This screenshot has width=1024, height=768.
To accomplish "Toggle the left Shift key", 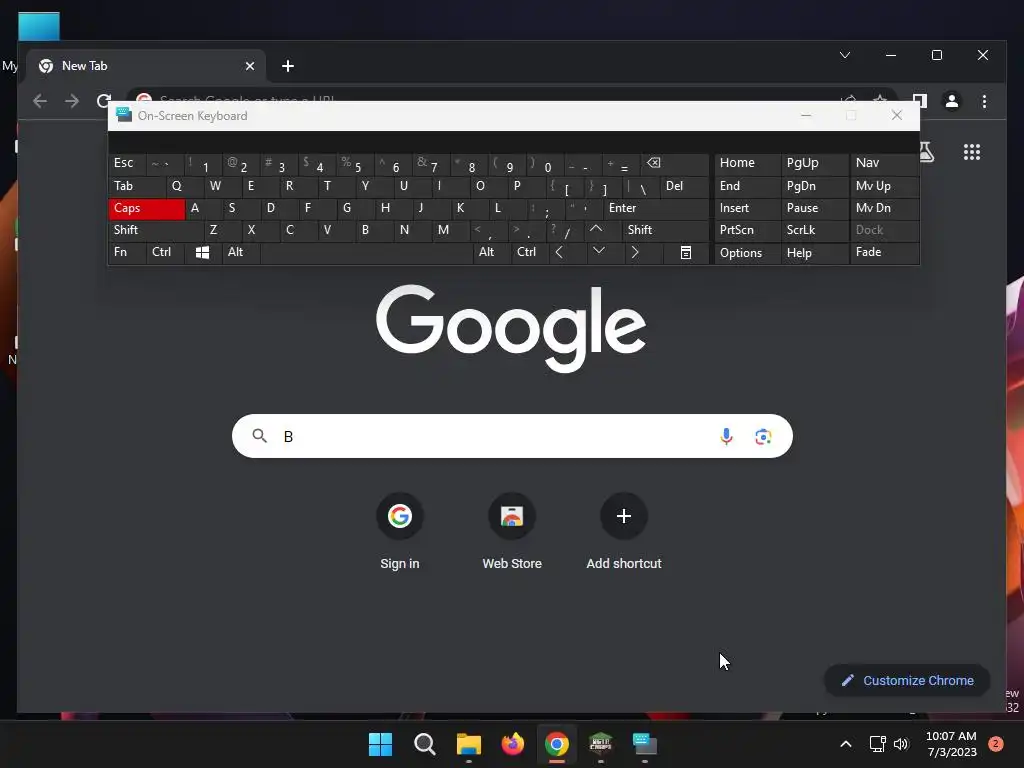I will [x=155, y=230].
